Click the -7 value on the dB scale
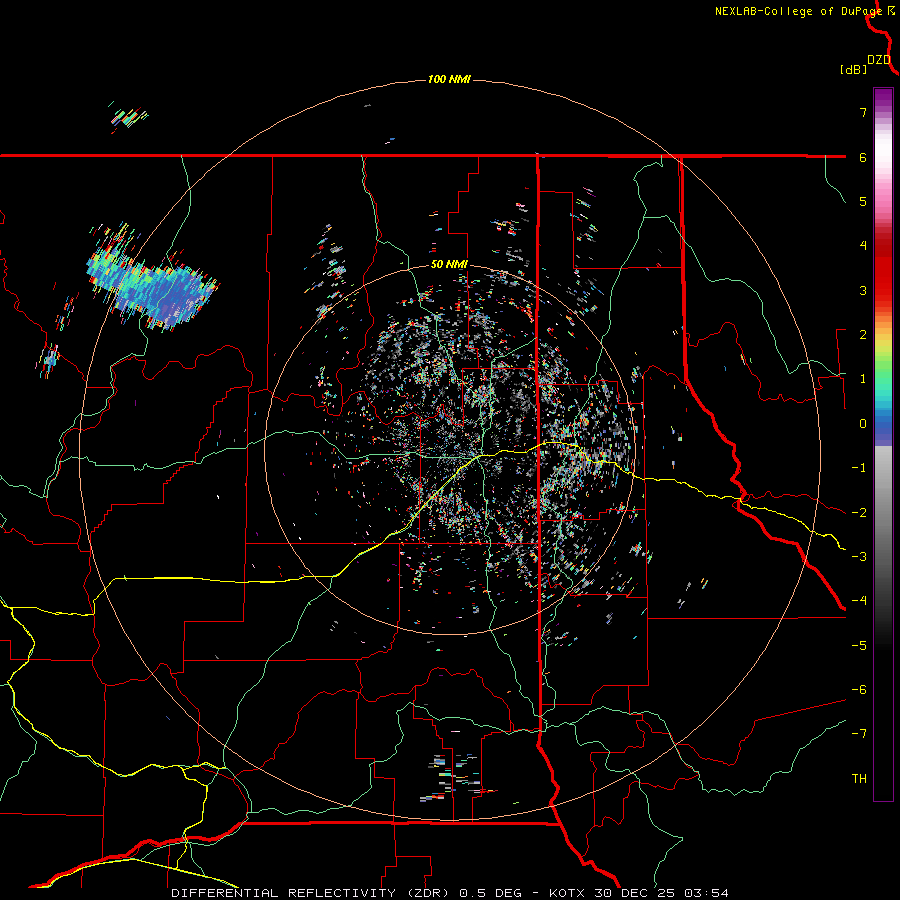This screenshot has width=900, height=900. point(859,734)
